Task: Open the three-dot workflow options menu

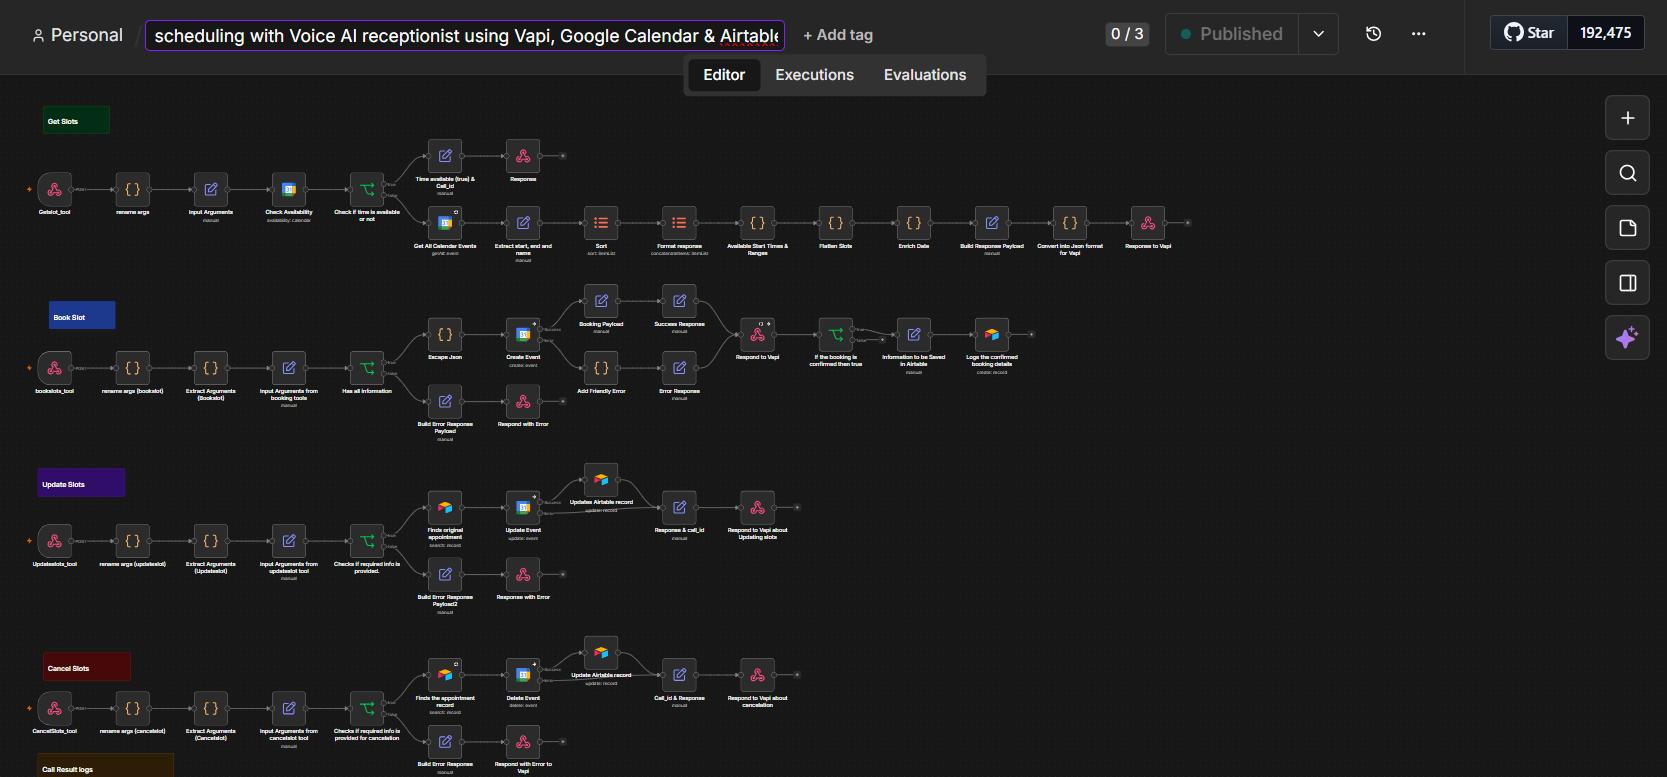Action: pyautogui.click(x=1418, y=34)
